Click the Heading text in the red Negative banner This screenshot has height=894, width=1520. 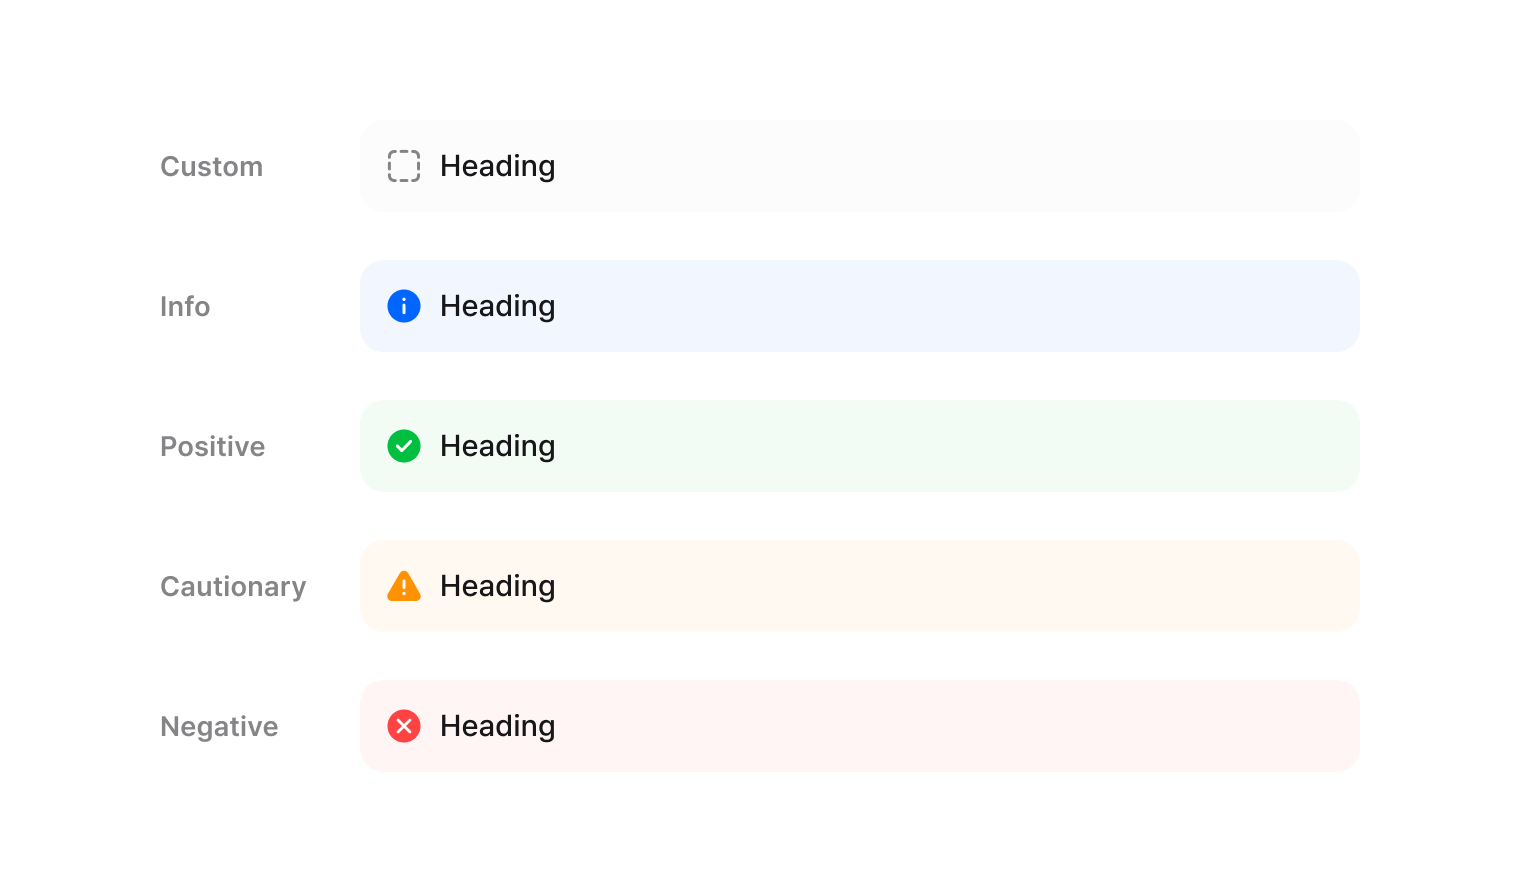497,726
